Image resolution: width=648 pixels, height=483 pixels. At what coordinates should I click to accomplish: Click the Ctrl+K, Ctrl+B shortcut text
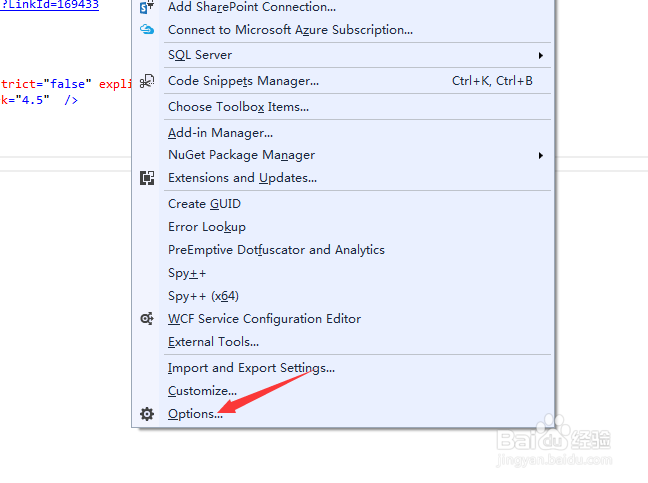coord(492,81)
